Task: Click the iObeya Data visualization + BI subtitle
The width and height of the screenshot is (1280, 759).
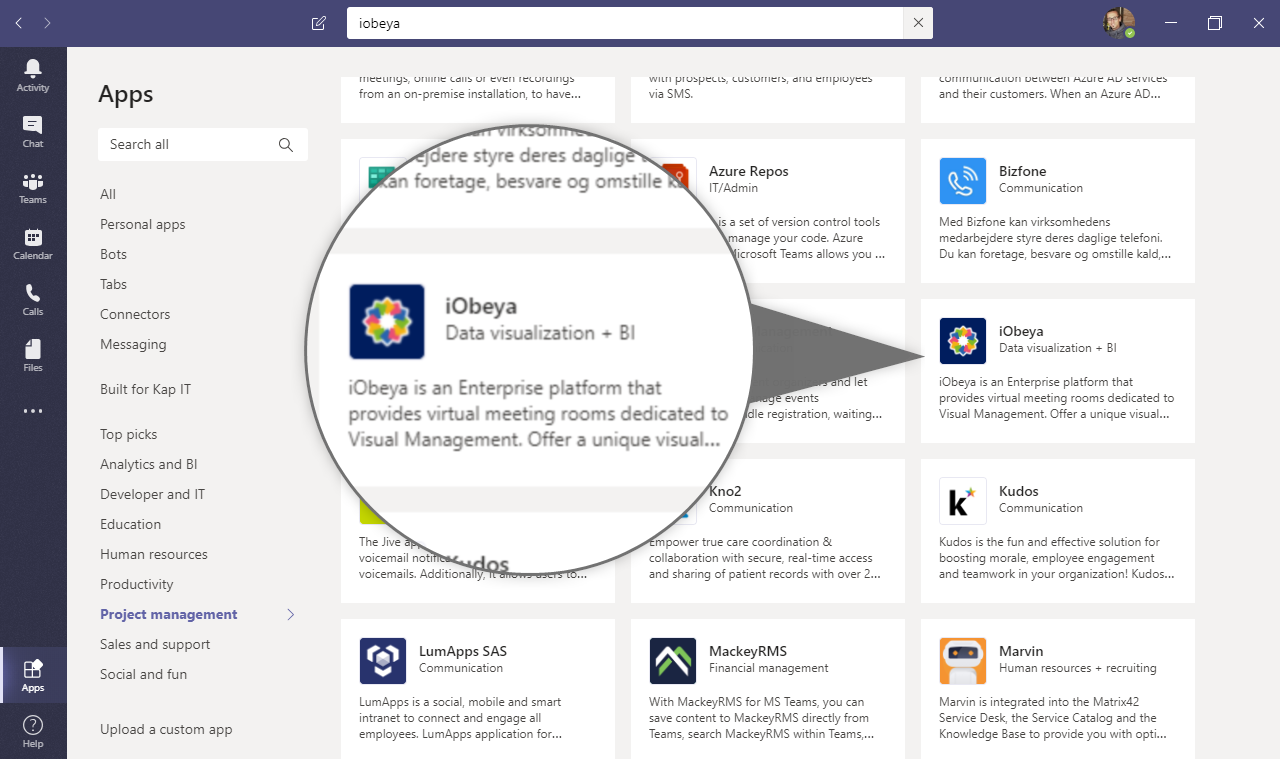Action: coord(1058,348)
